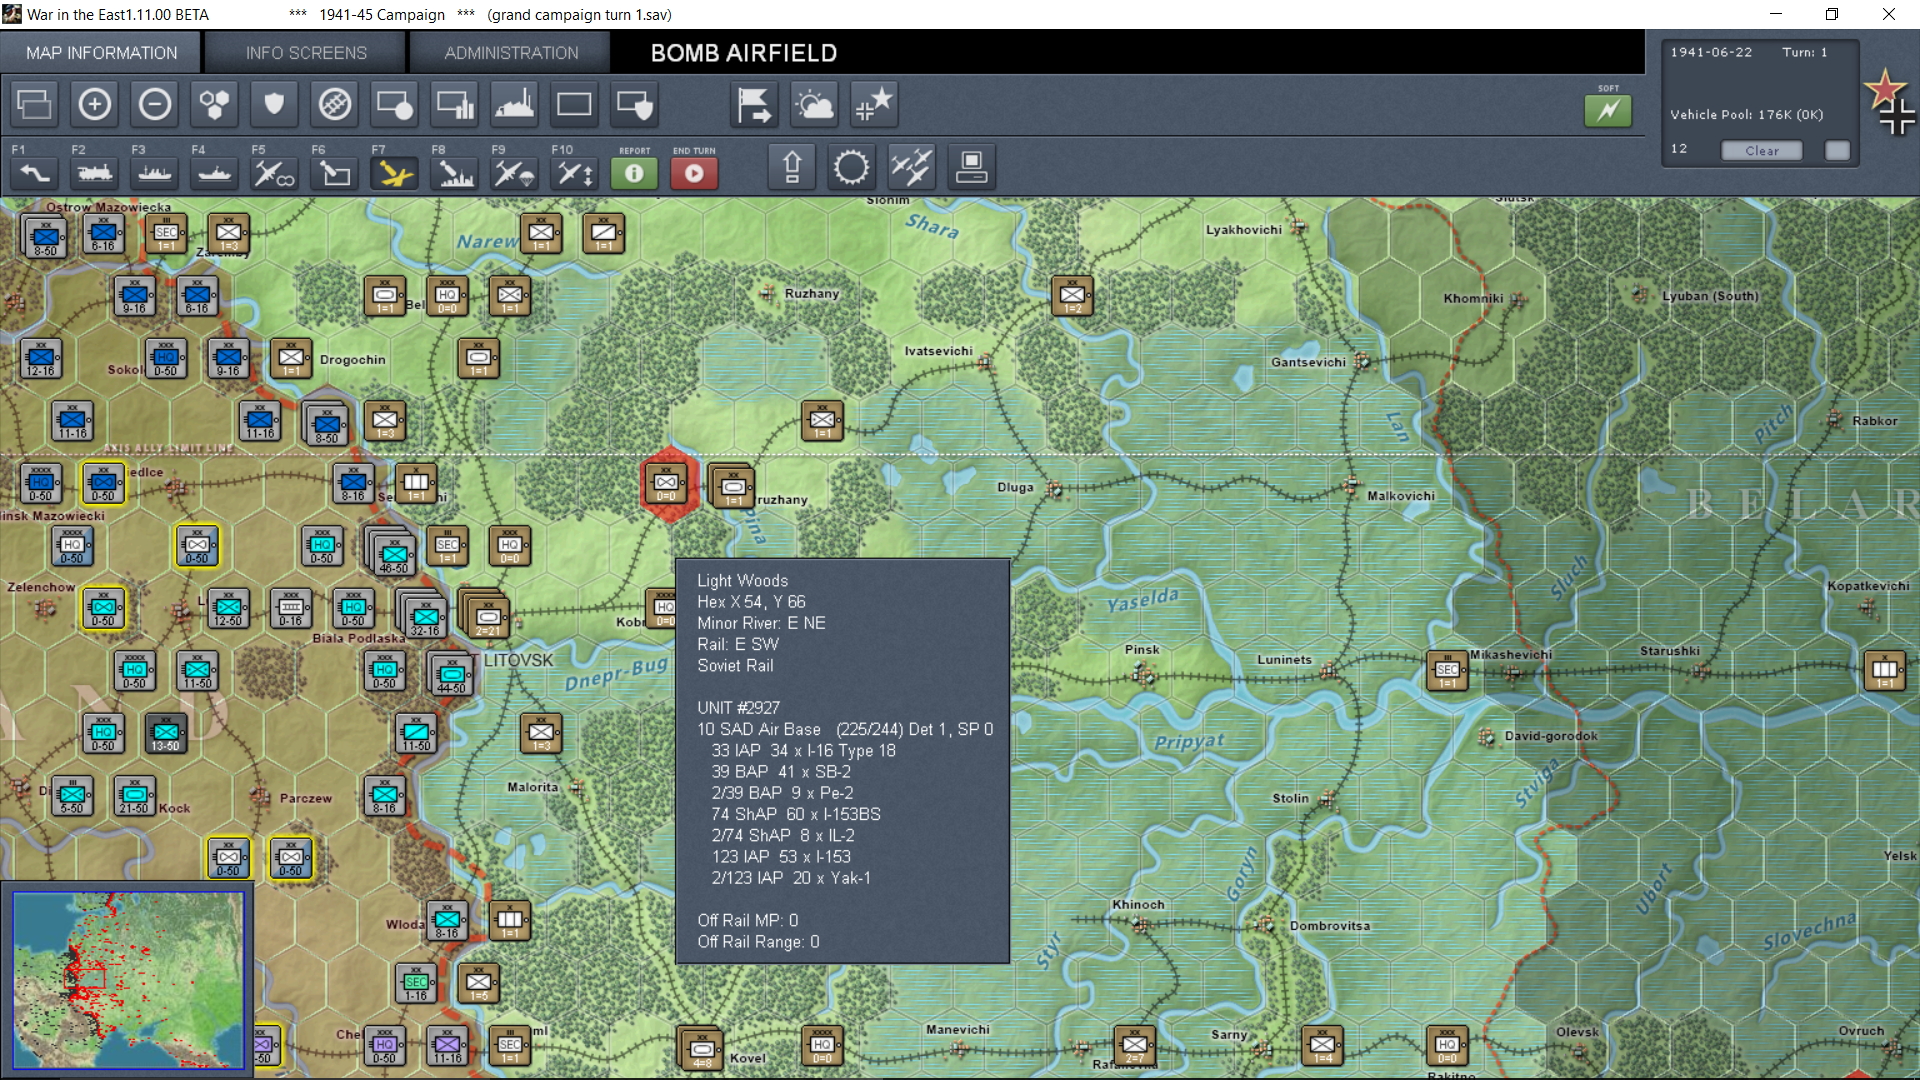This screenshot has width=1920, height=1080.
Task: Click the up-arrow icon in lower toolbar
Action: tap(792, 167)
